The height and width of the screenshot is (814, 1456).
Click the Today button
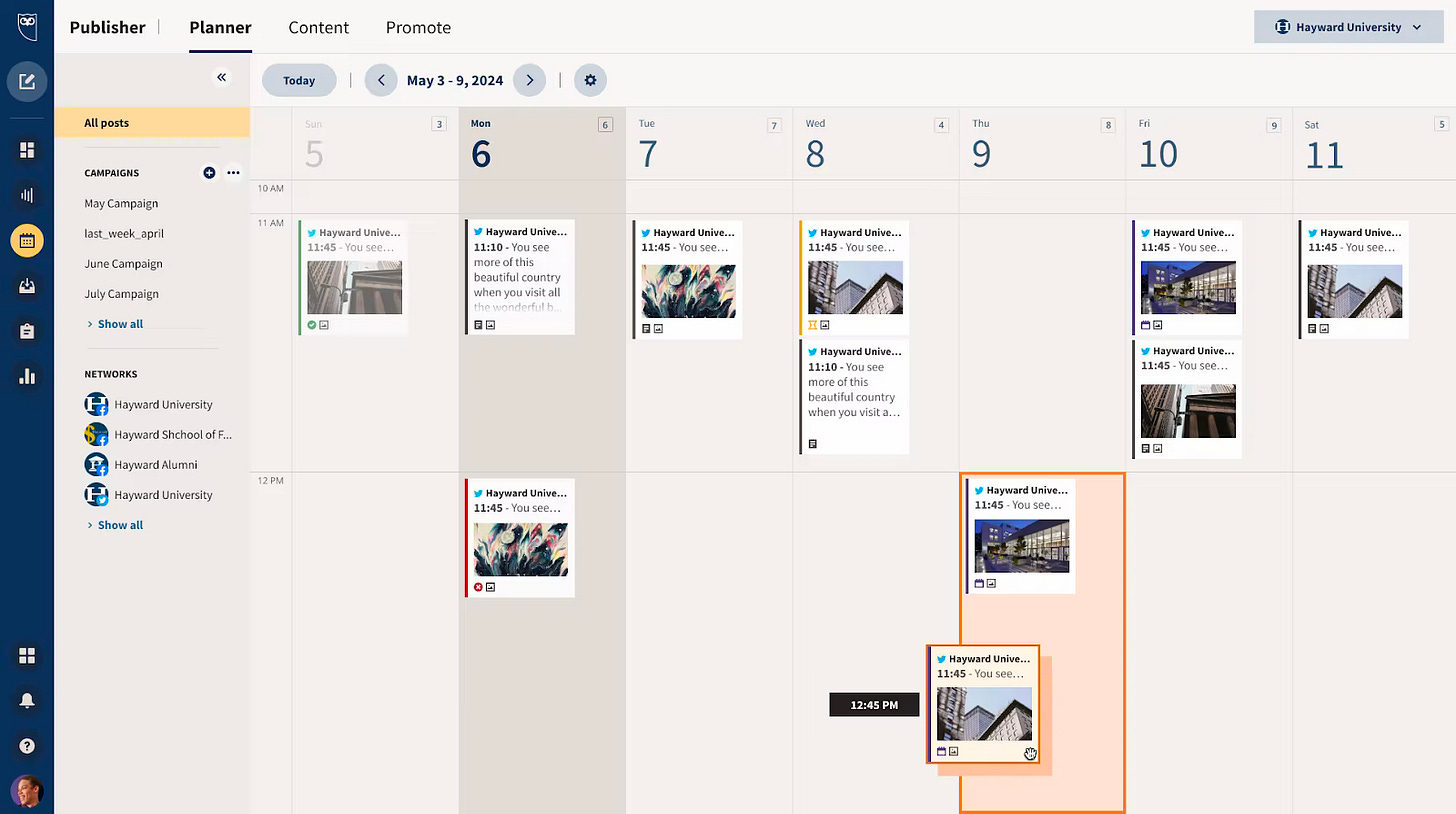(x=299, y=80)
